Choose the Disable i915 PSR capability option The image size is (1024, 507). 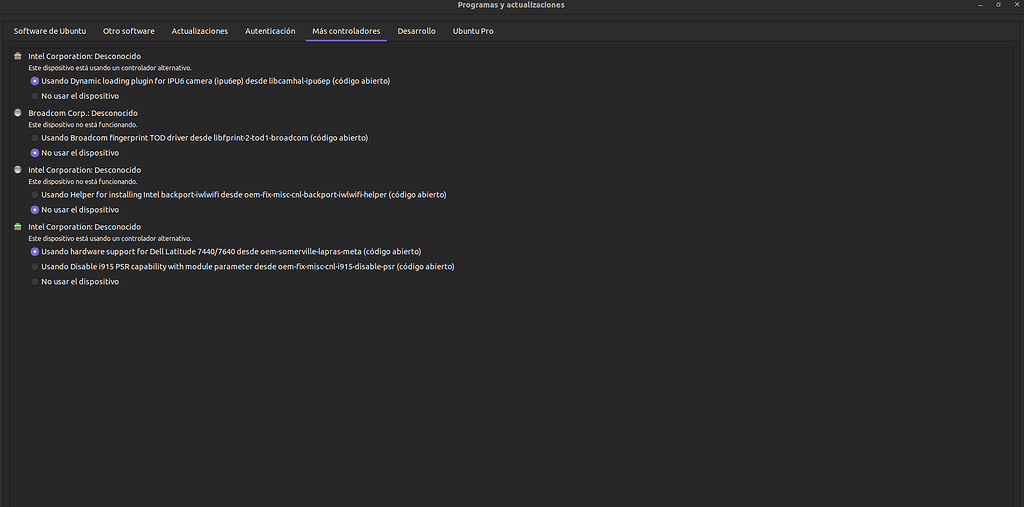[x=35, y=267]
